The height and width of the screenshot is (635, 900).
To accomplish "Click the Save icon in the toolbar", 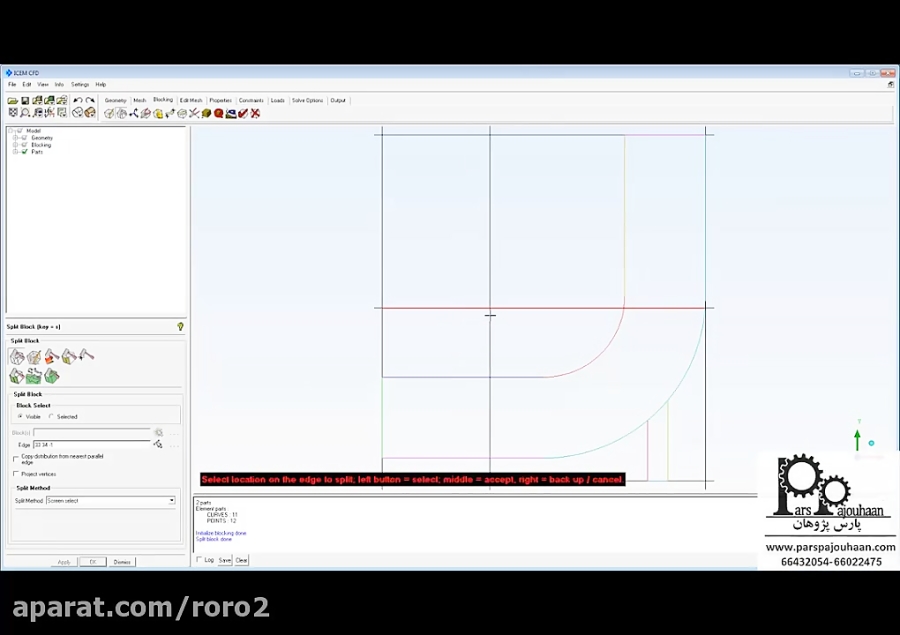I will (26, 100).
